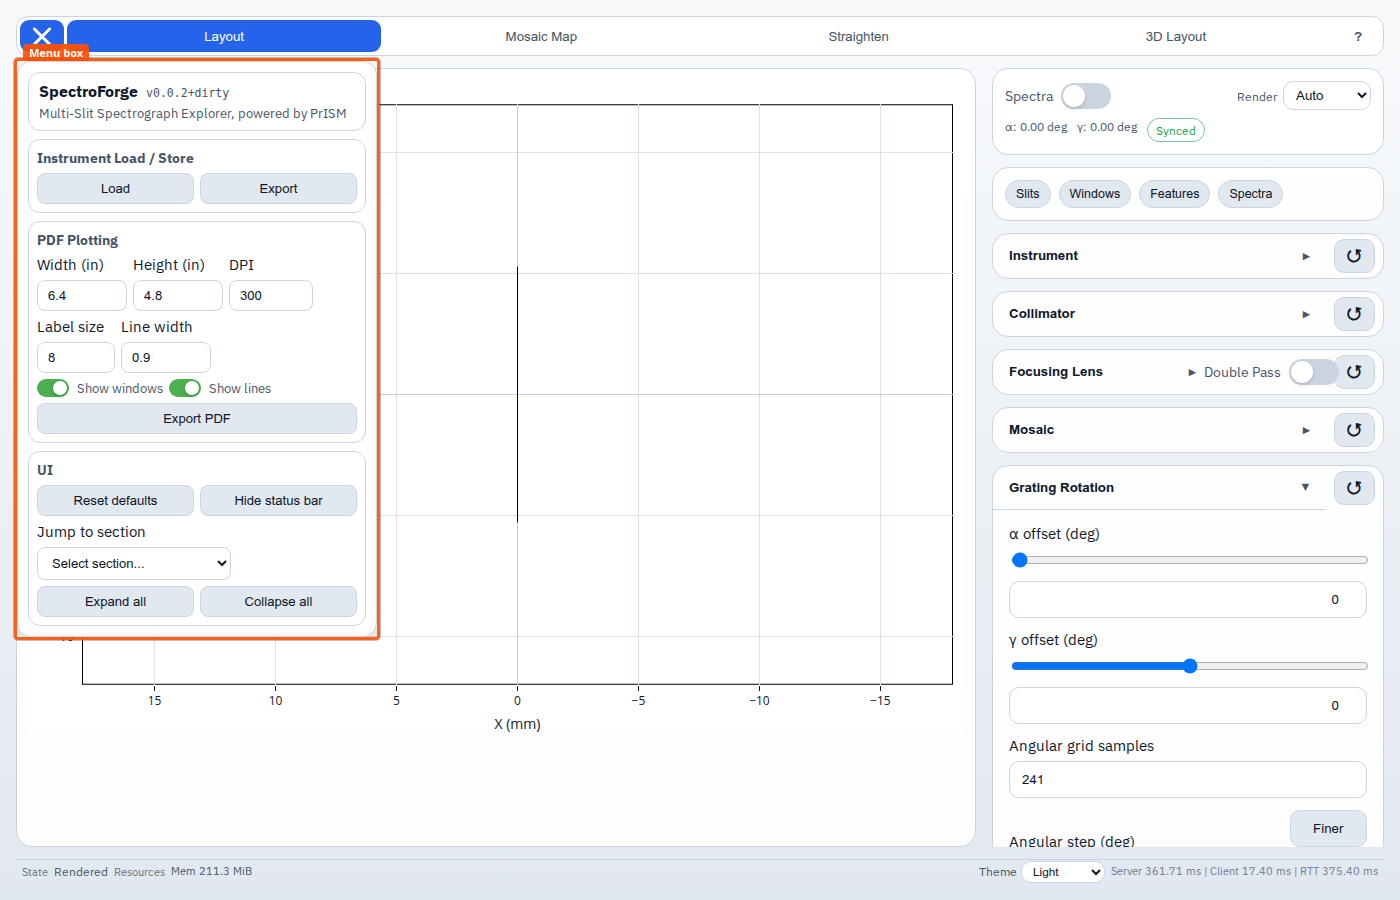Focus the γ offset value field
The width and height of the screenshot is (1400, 900).
click(x=1188, y=706)
